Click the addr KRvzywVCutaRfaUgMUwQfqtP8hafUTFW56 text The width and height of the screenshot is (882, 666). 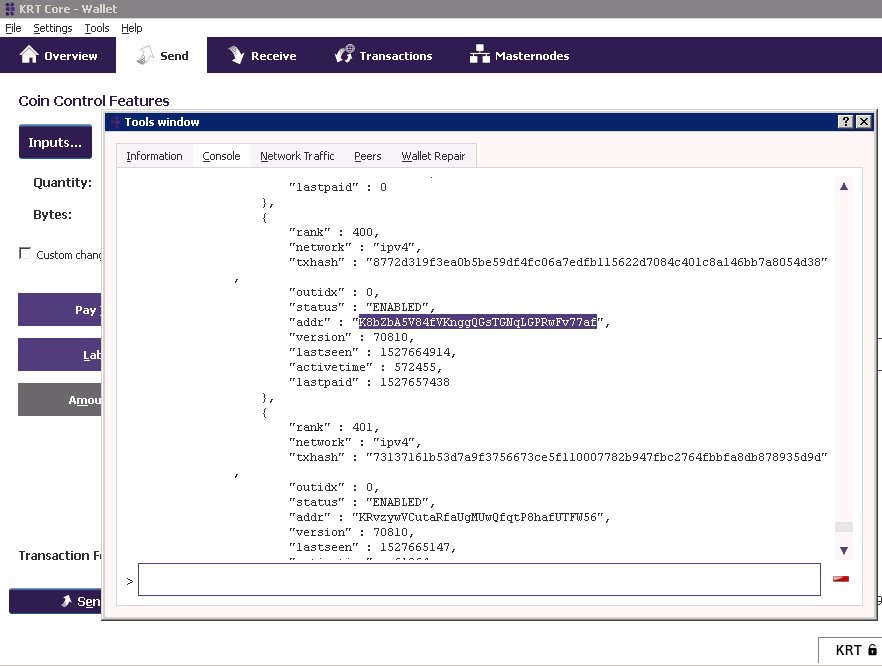point(478,517)
